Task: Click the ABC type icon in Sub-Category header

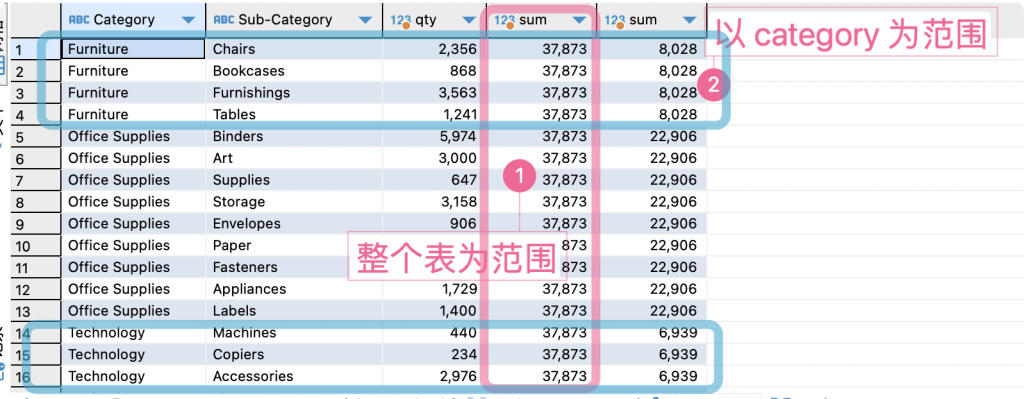Action: (223, 20)
